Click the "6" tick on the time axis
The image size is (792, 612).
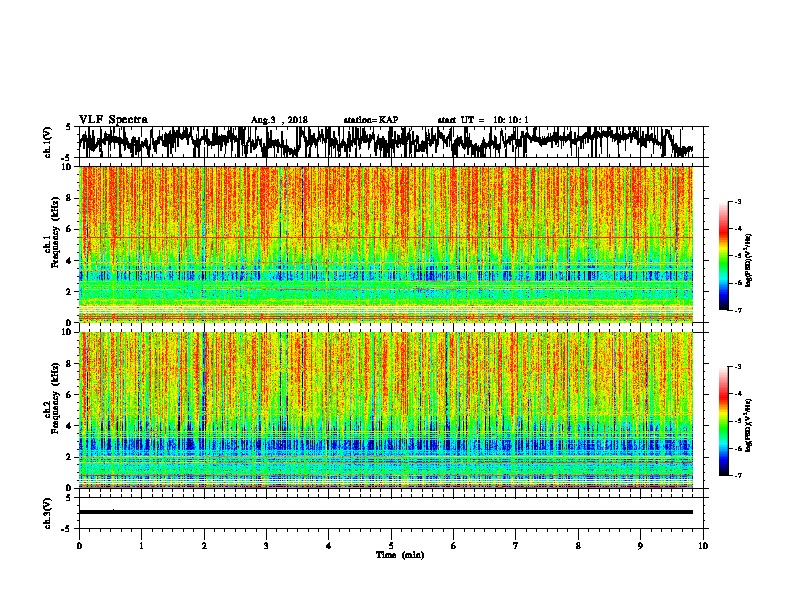pyautogui.click(x=453, y=546)
